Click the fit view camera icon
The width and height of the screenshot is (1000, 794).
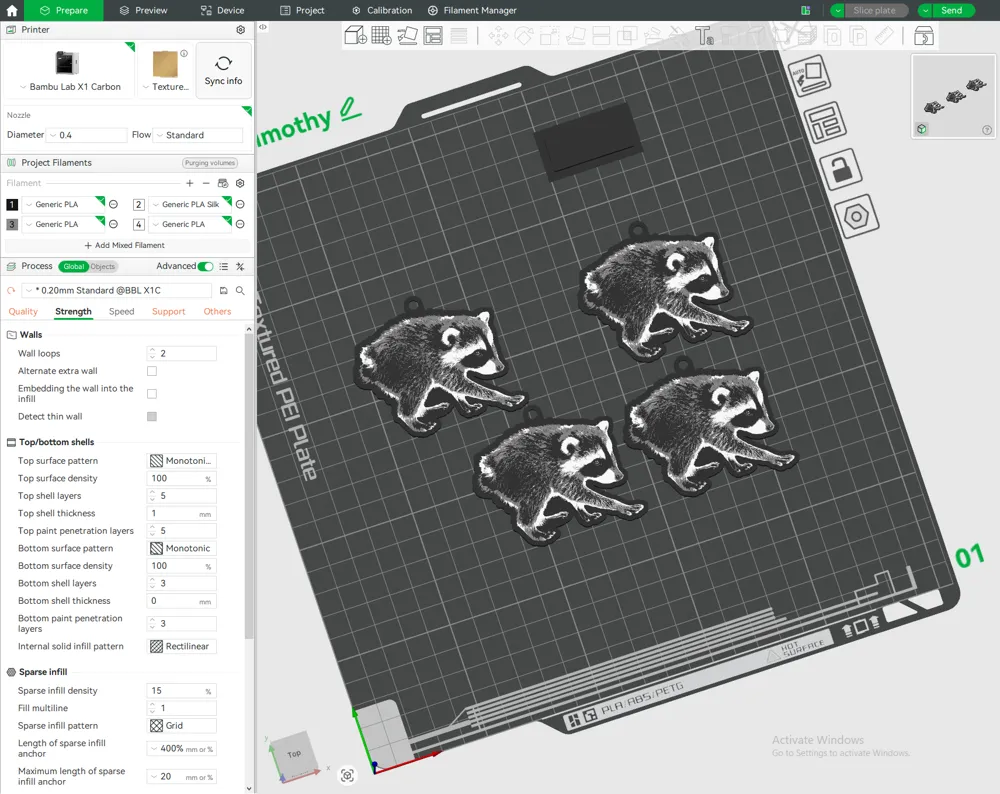(347, 776)
